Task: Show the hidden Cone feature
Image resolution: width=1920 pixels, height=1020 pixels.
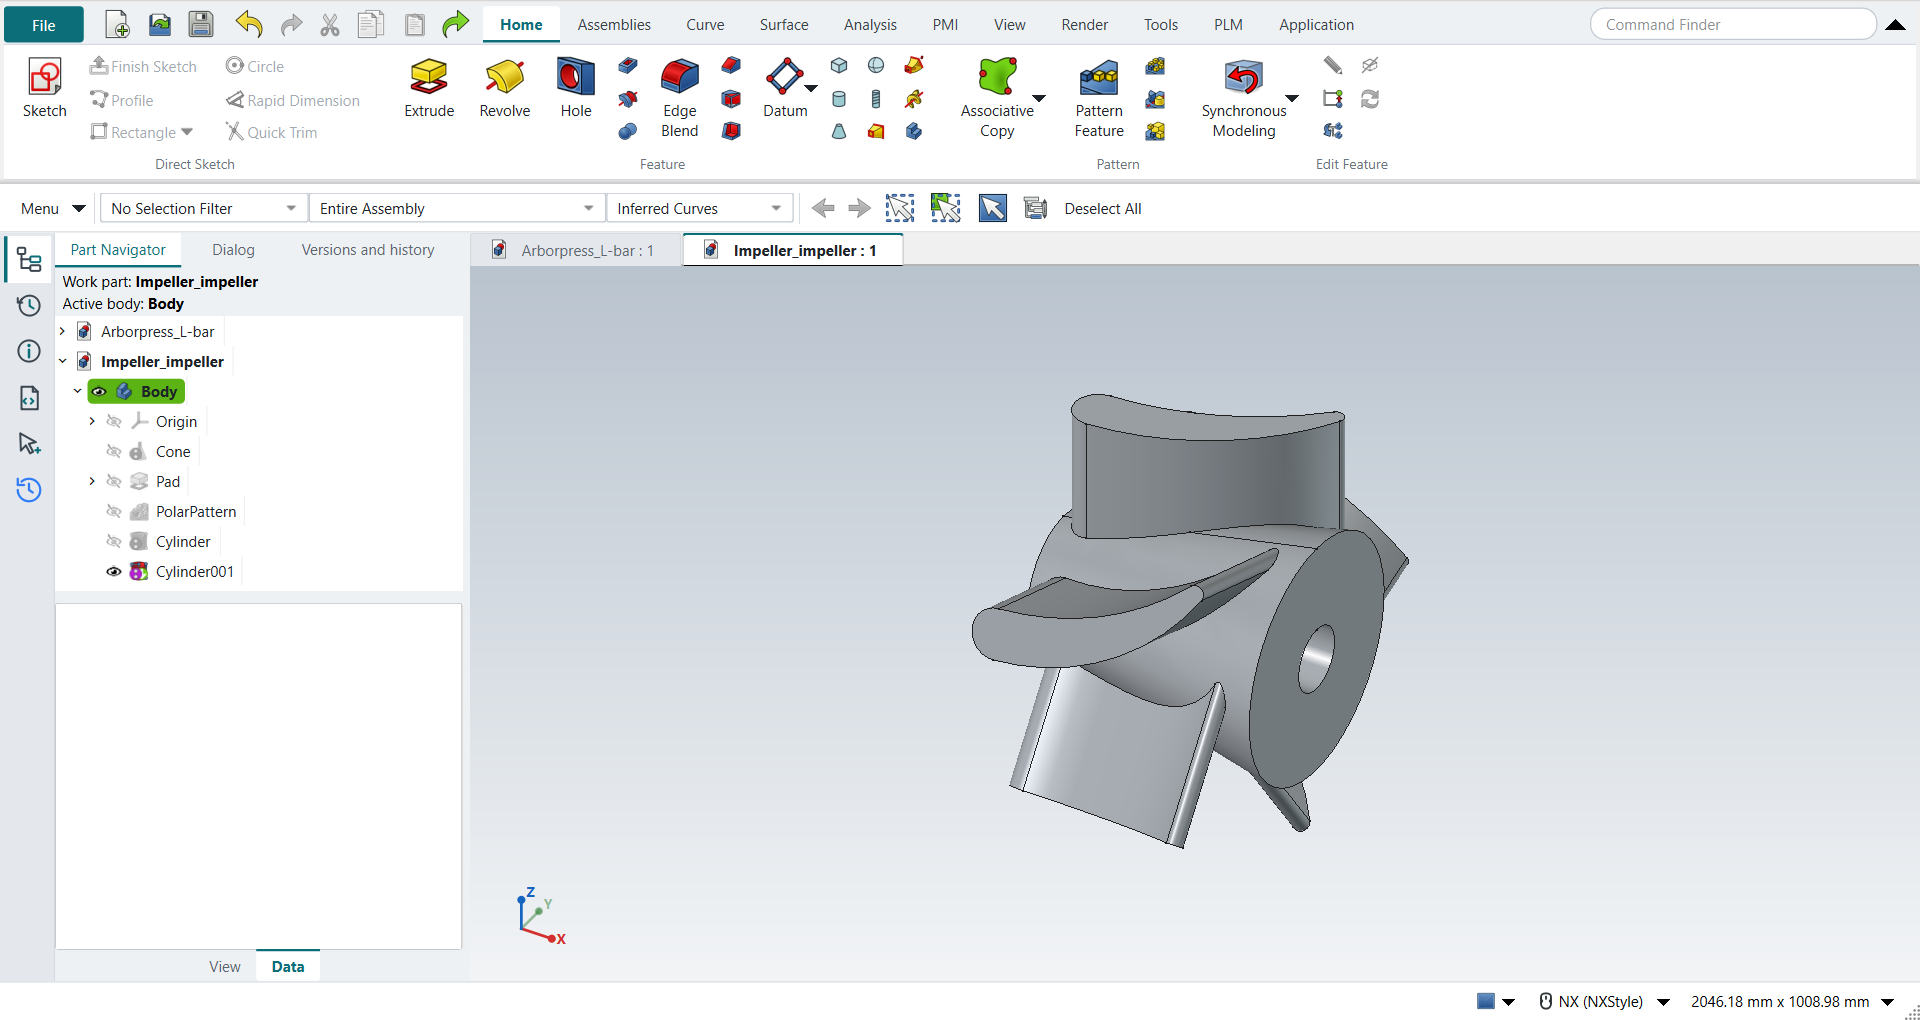Action: (x=114, y=452)
